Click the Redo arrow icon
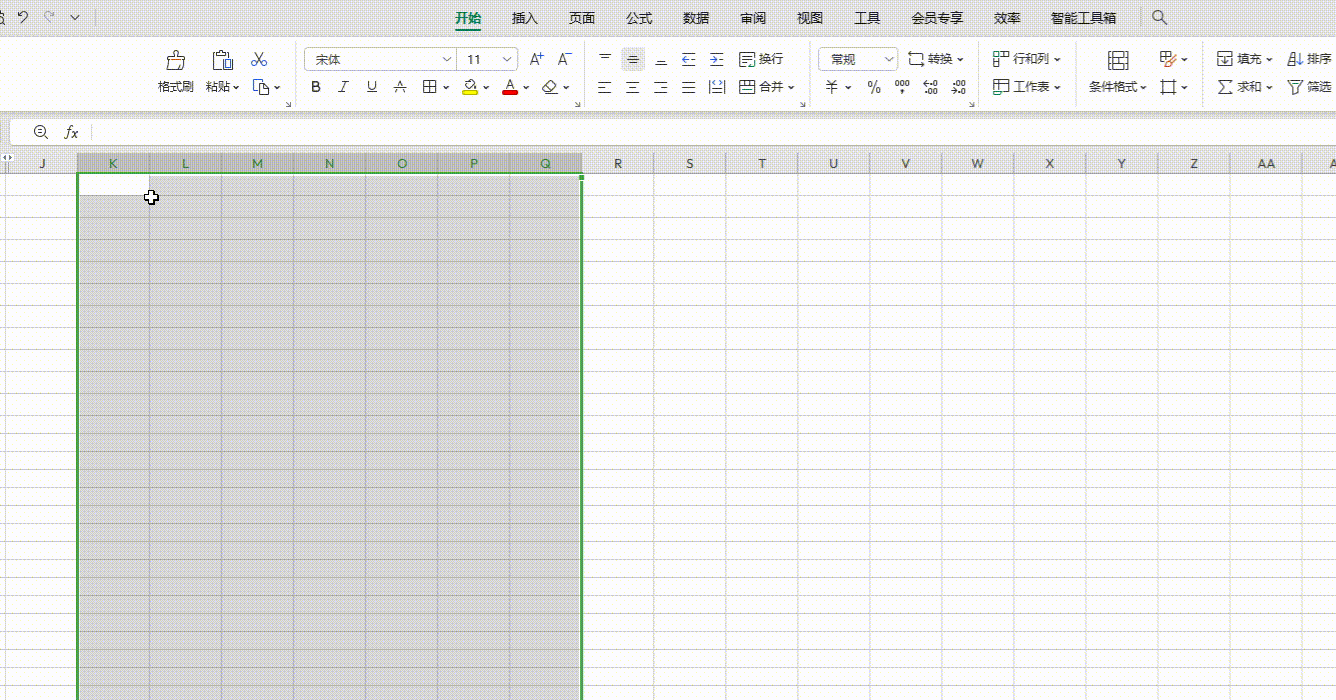Viewport: 1336px width, 700px height. point(49,18)
